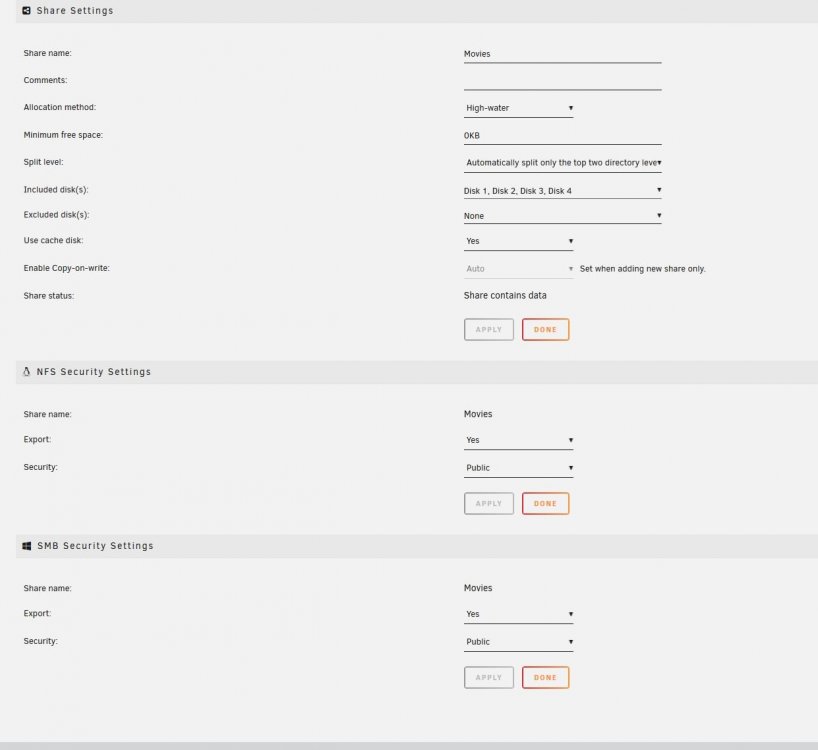Image resolution: width=818 pixels, height=750 pixels.
Task: Click the 'Minimum free space:' label
Action: tap(63, 135)
